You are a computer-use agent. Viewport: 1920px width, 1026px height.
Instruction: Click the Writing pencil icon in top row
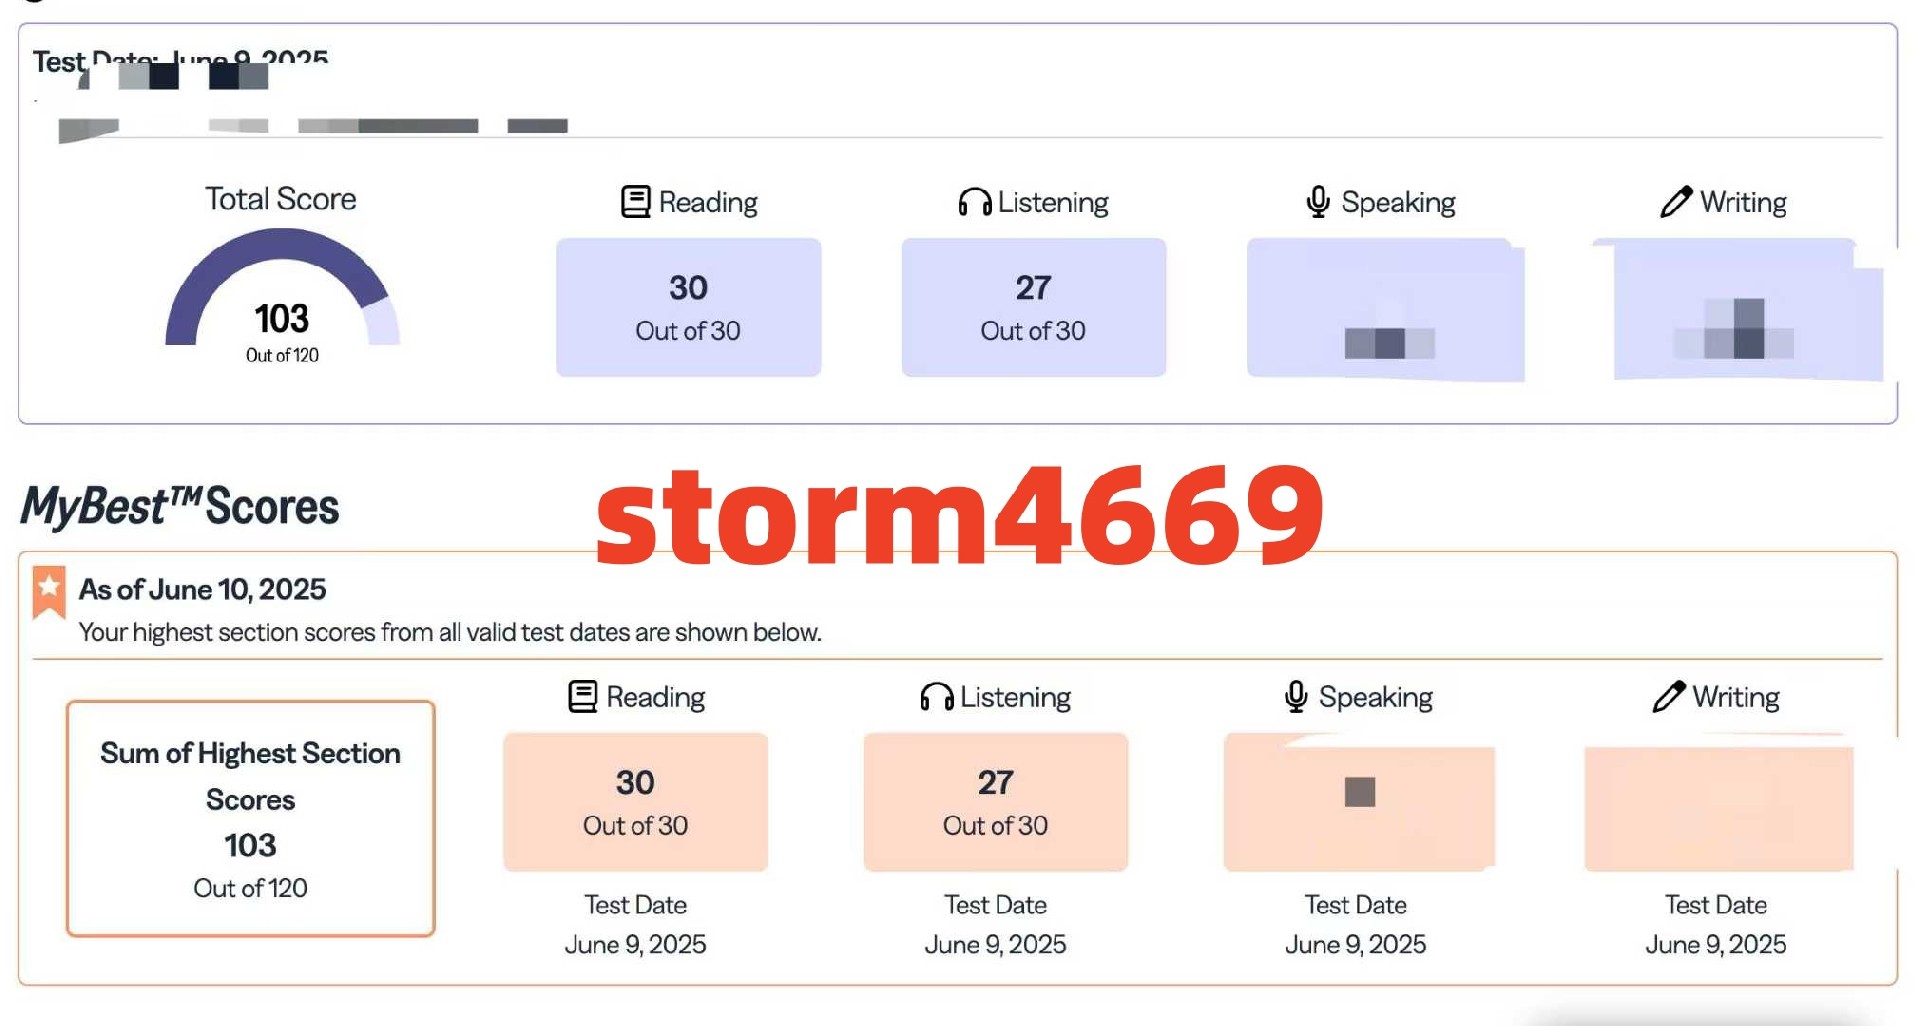tap(1676, 202)
